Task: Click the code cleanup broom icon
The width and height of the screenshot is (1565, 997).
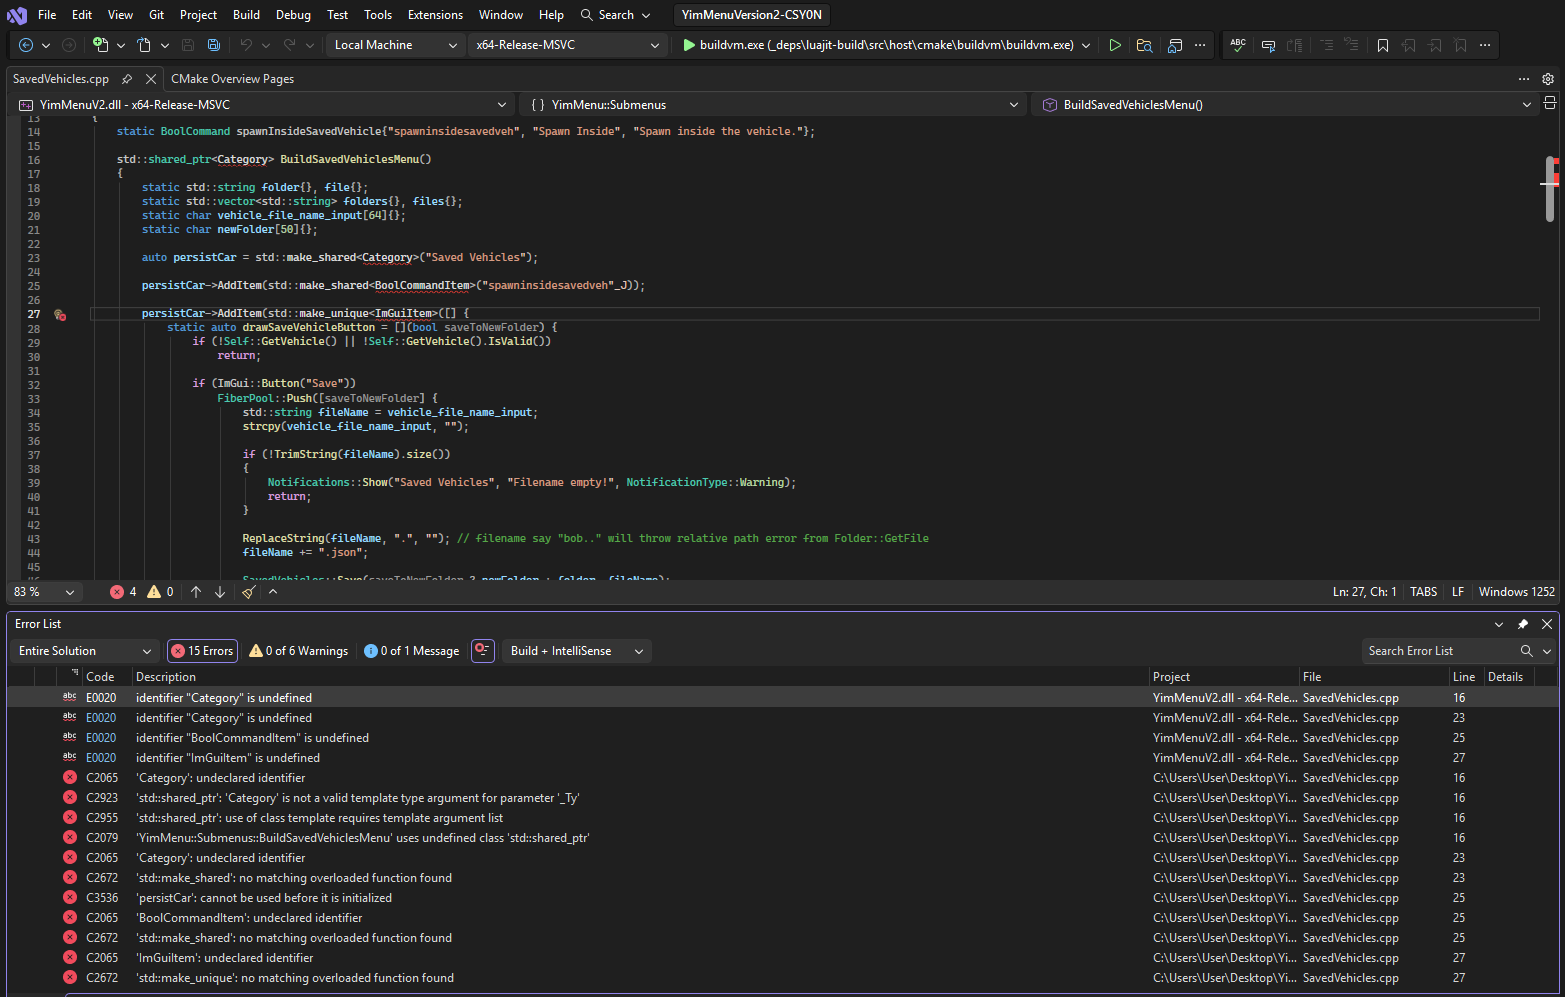Action: (248, 592)
